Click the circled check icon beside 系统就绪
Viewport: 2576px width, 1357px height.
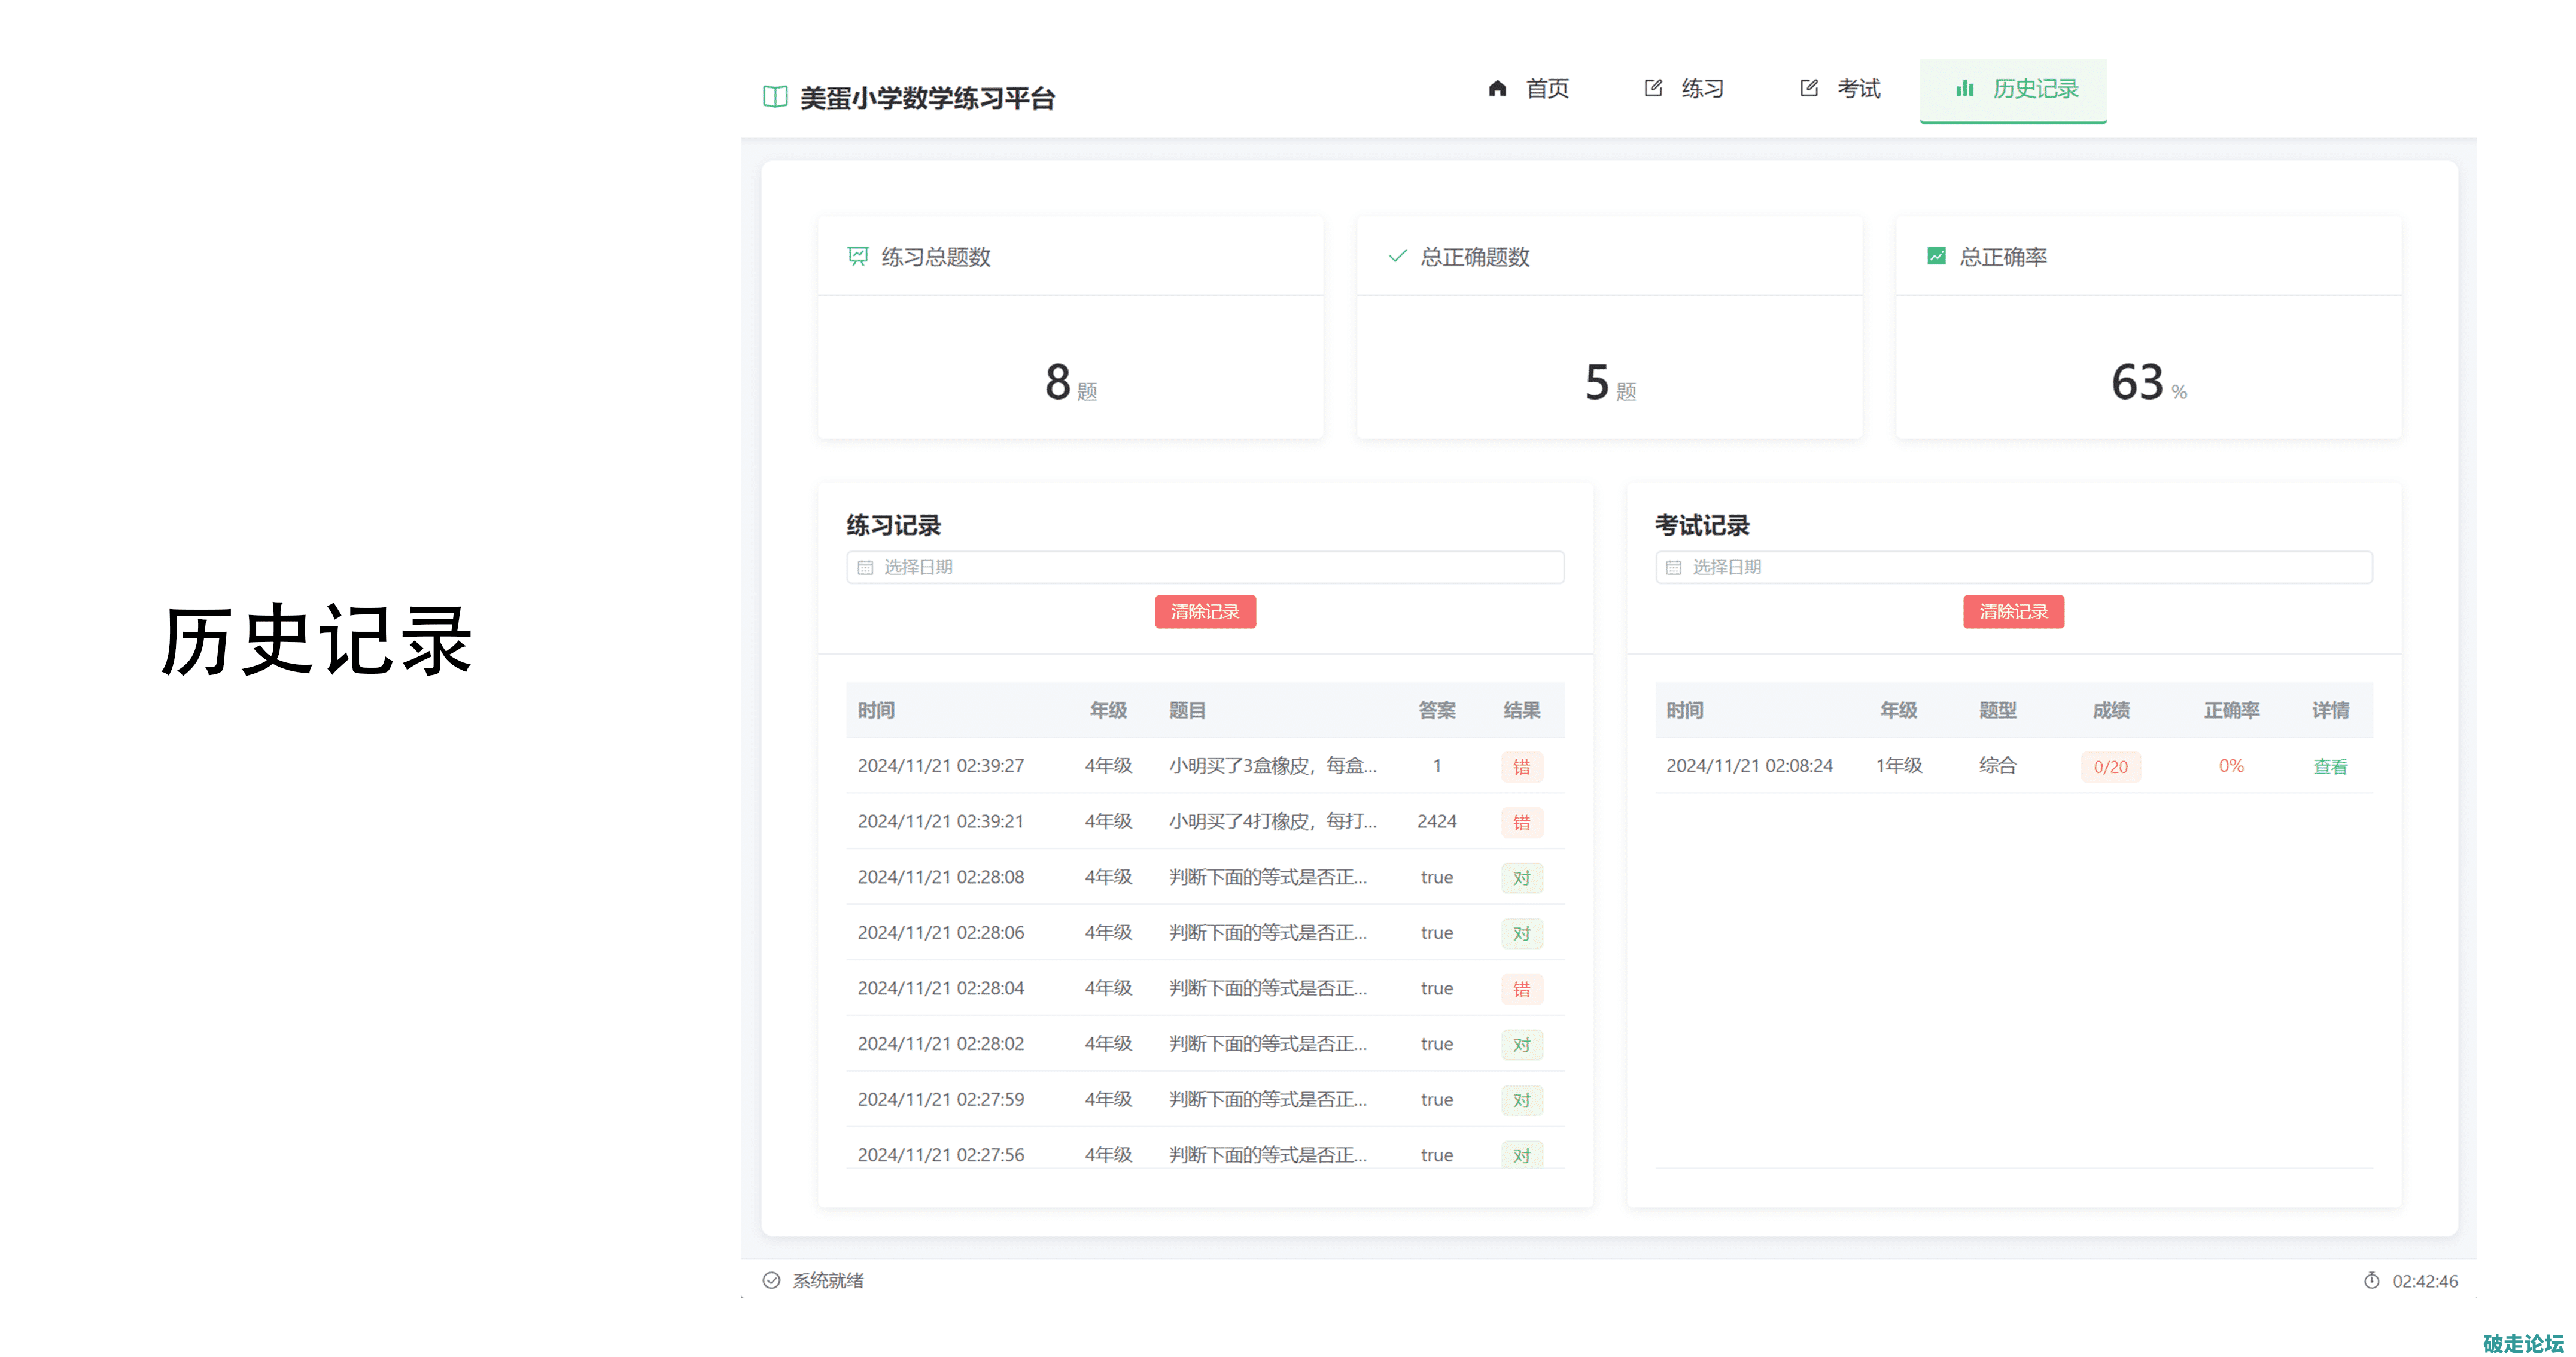(771, 1280)
